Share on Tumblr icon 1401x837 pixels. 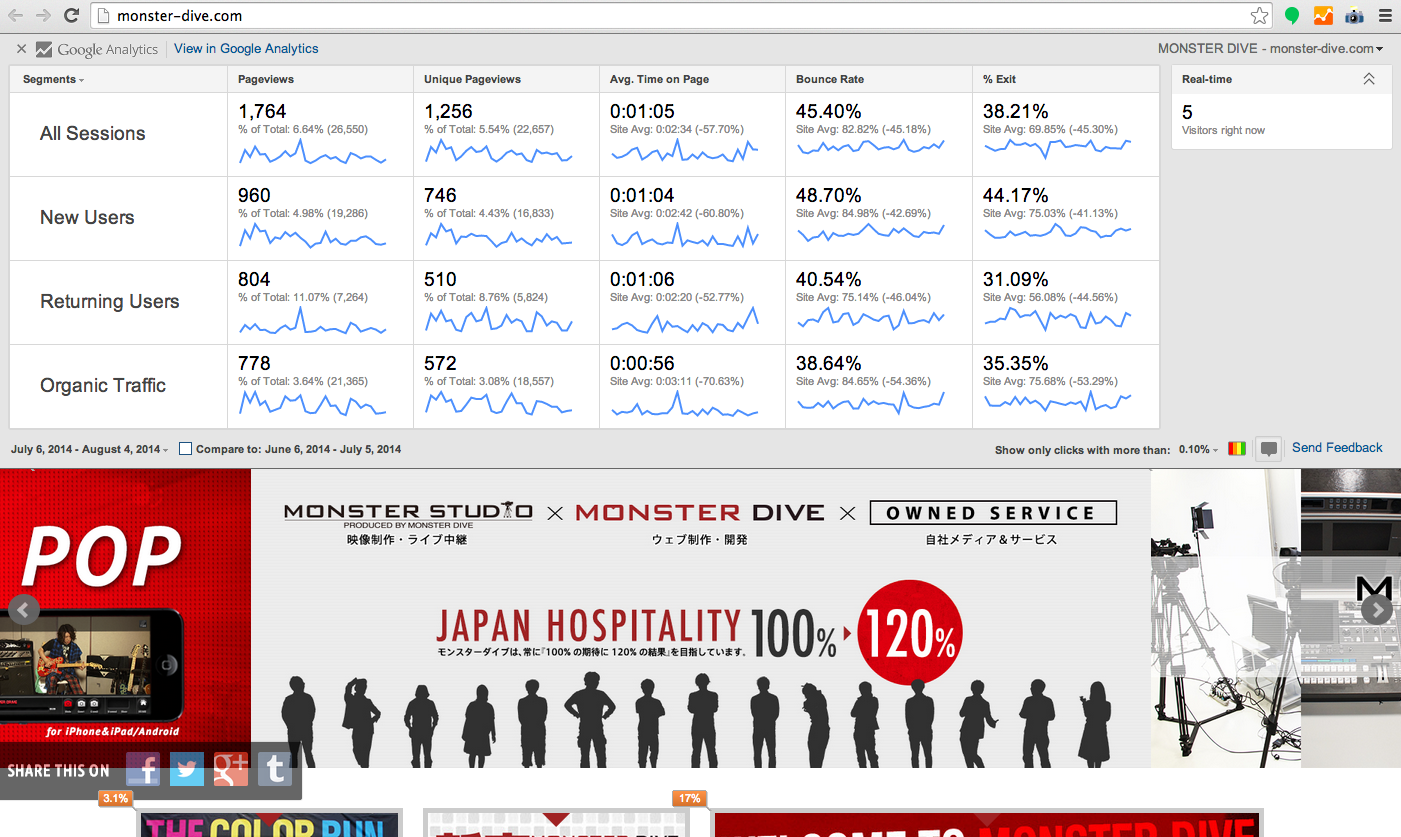275,769
